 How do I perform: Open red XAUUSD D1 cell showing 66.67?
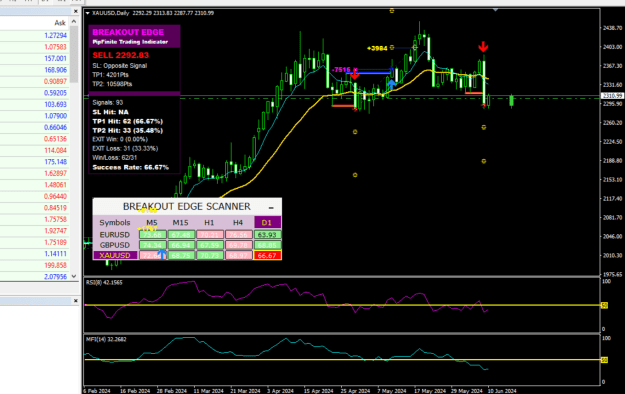click(x=267, y=255)
